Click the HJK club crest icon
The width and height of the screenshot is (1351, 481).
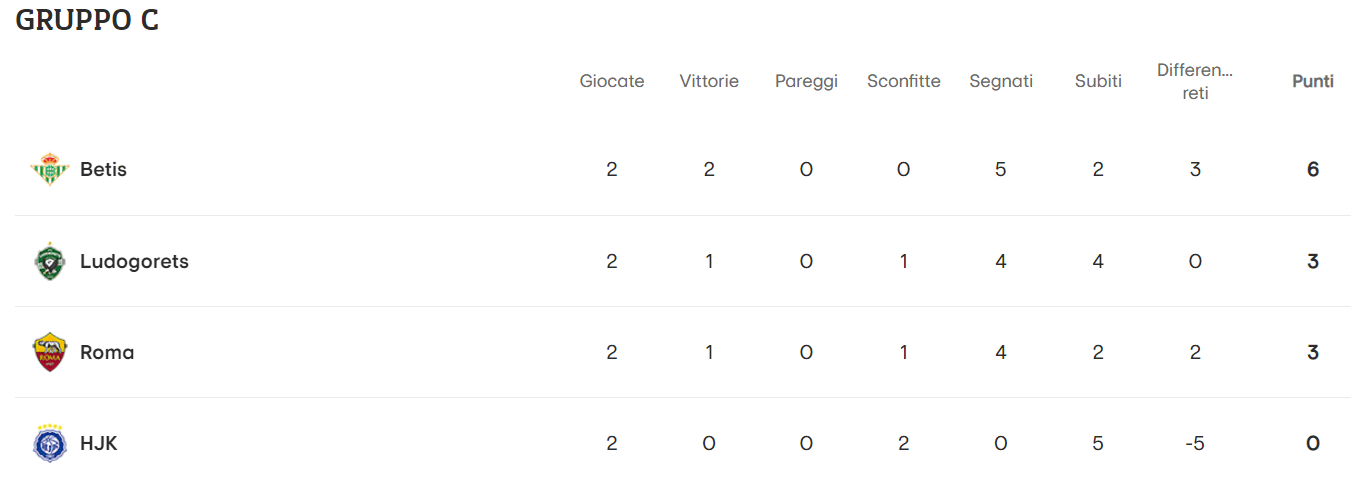click(x=49, y=444)
